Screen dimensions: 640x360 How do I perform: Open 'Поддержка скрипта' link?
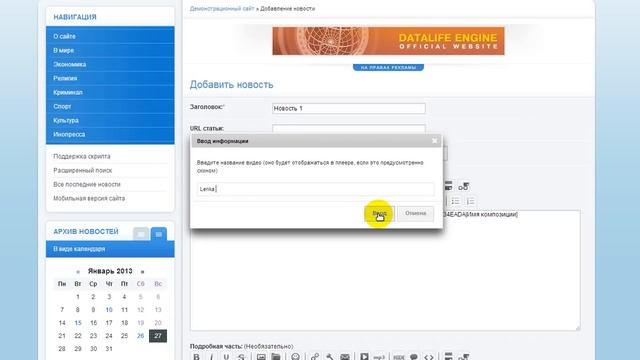click(82, 156)
